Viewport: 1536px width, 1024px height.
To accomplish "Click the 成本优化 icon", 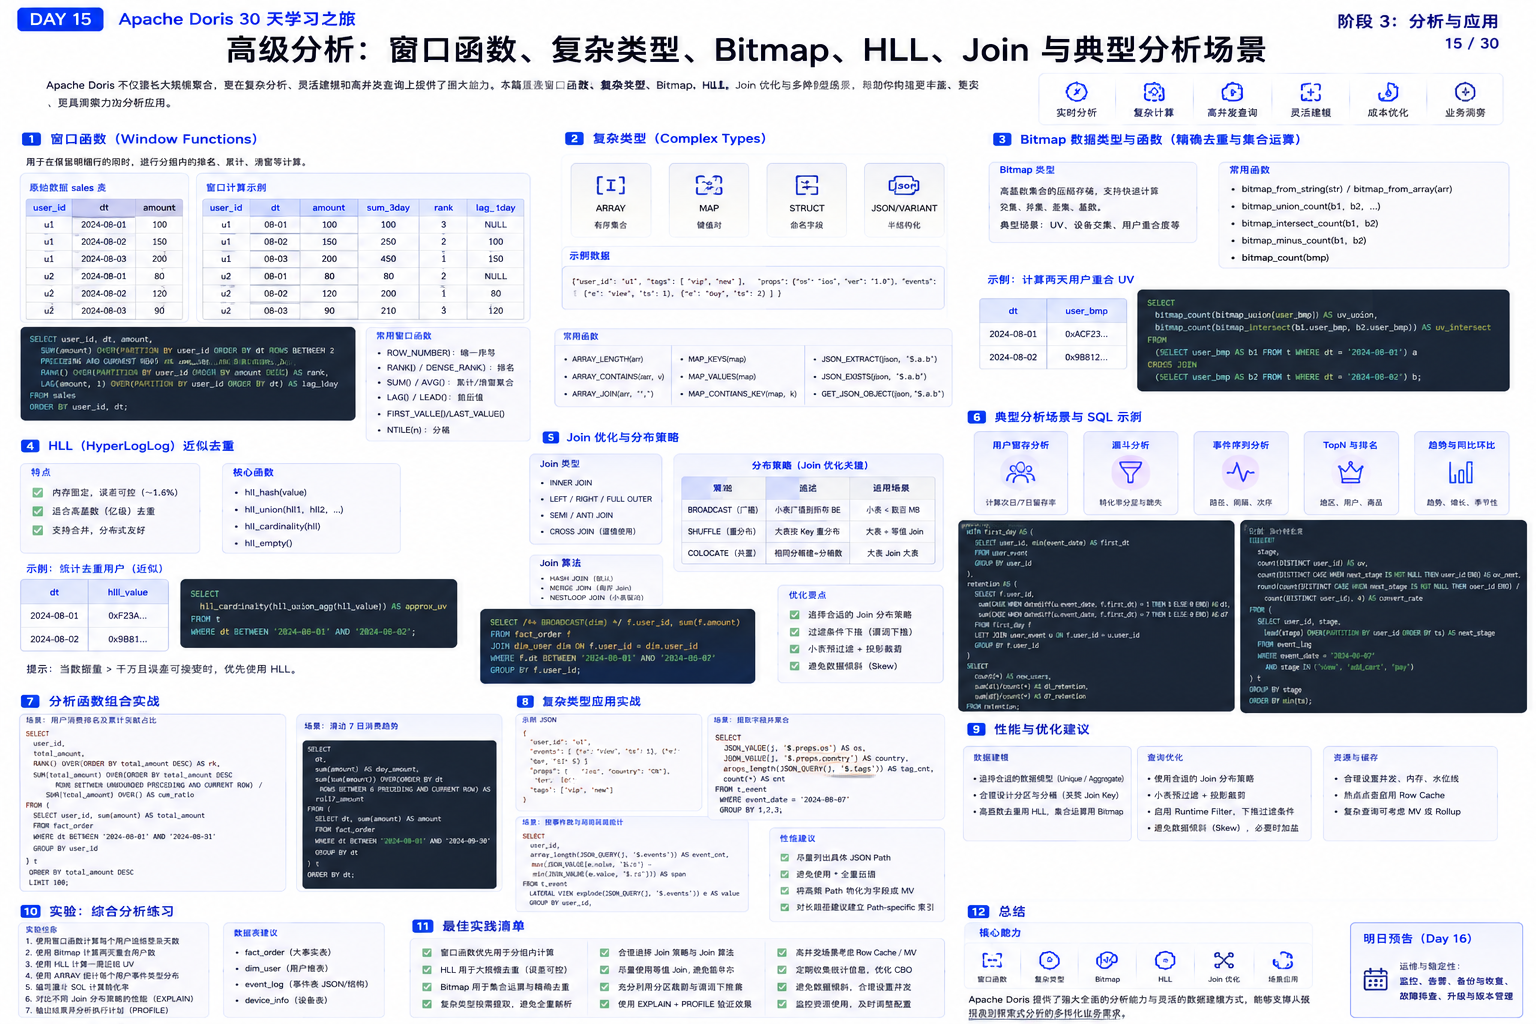I will (x=1388, y=92).
